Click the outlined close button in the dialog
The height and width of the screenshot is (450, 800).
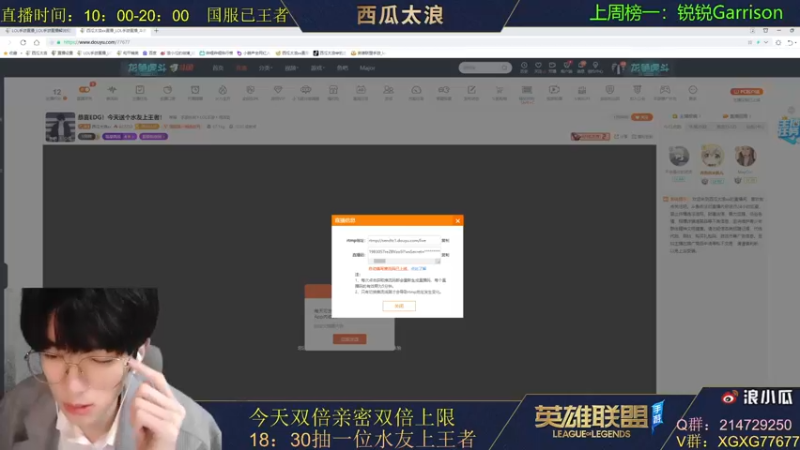pos(399,306)
